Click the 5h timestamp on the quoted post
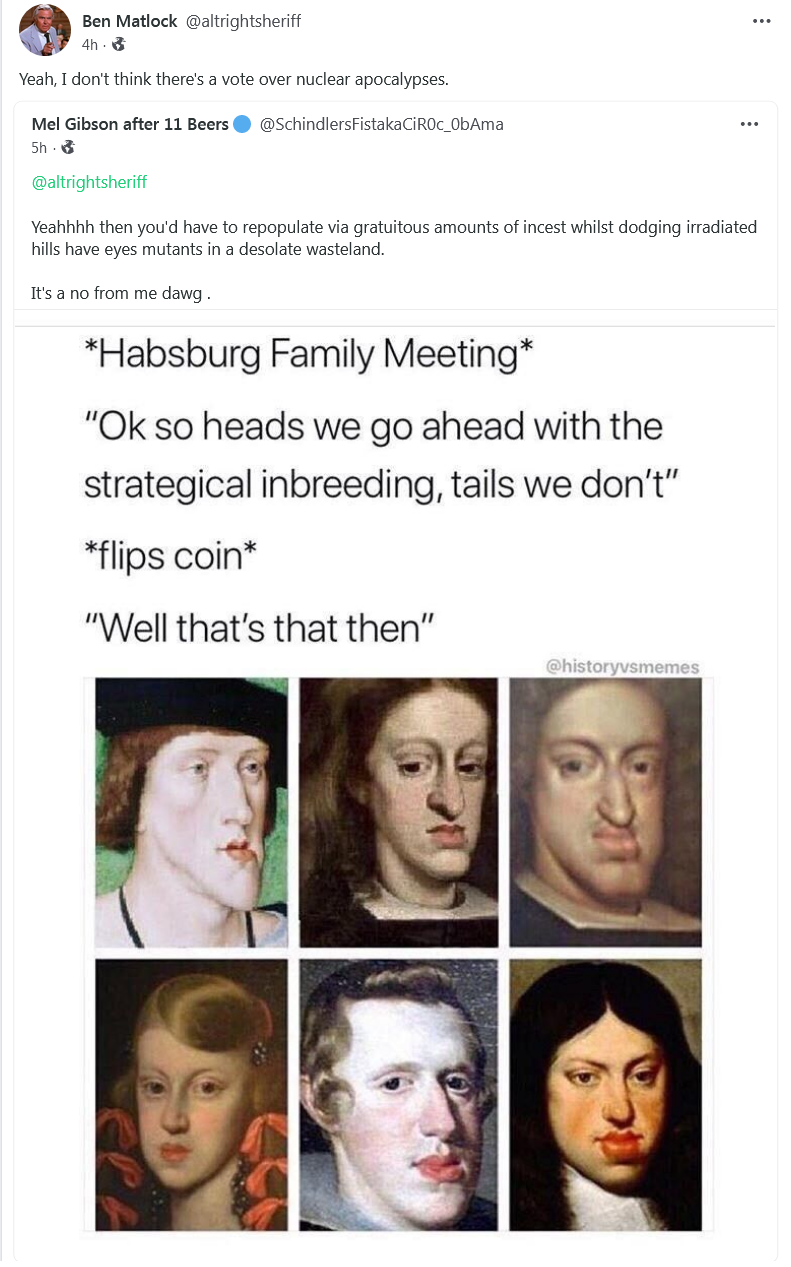The height and width of the screenshot is (1267, 791). click(39, 147)
